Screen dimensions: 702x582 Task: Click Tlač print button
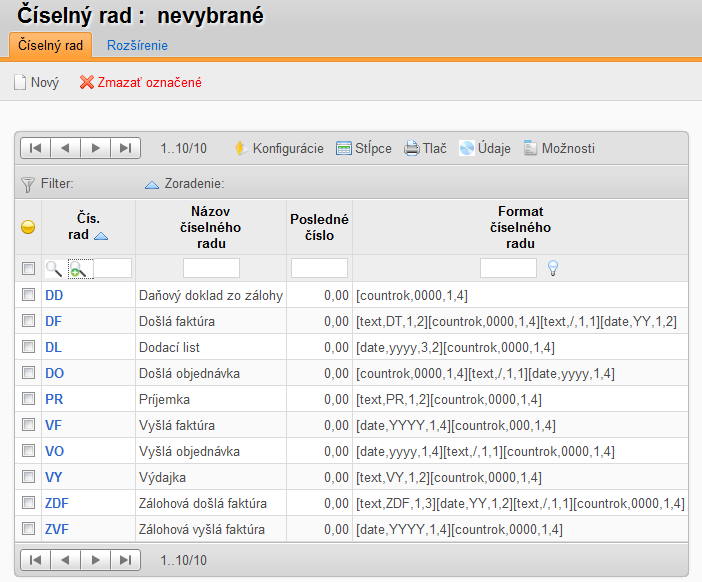click(x=425, y=148)
